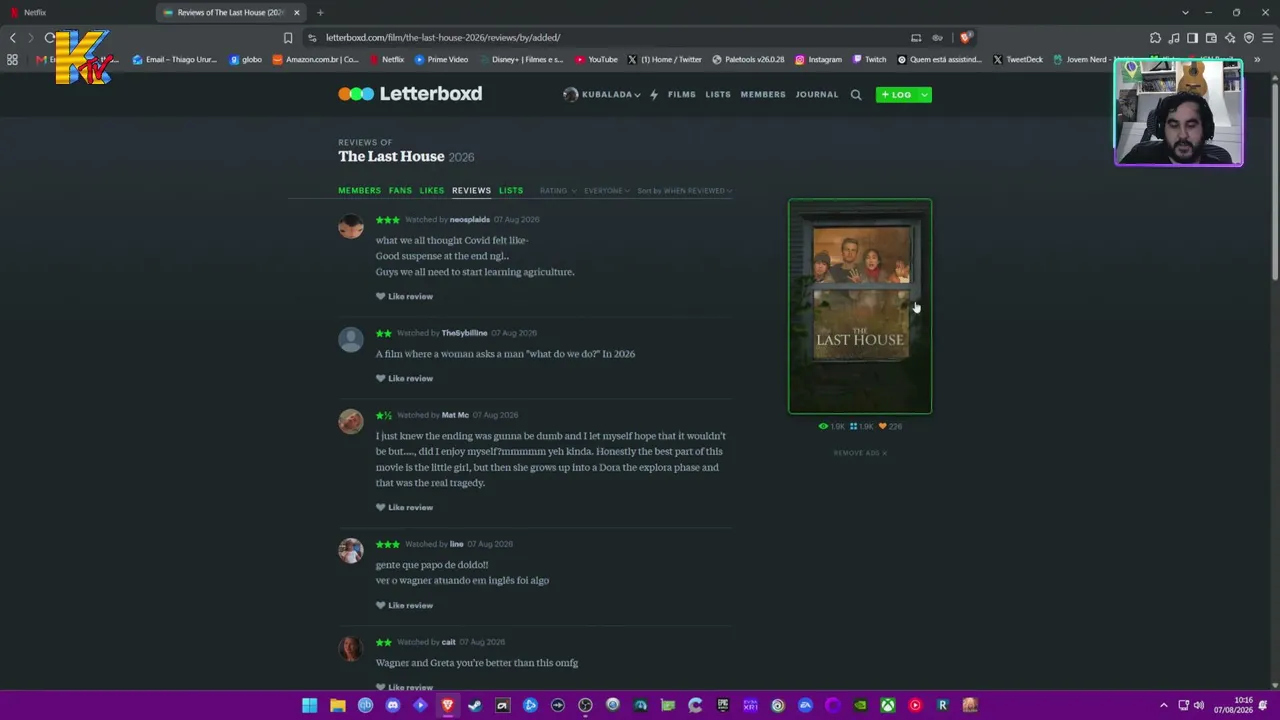The width and height of the screenshot is (1280, 720).
Task: Show hidden system tray icons
Action: click(x=1163, y=705)
